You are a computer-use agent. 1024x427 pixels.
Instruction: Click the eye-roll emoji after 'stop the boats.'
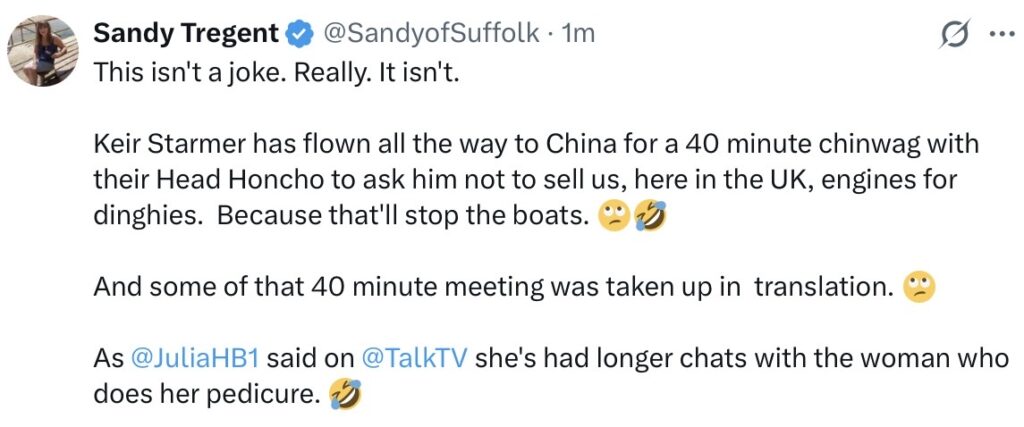611,216
